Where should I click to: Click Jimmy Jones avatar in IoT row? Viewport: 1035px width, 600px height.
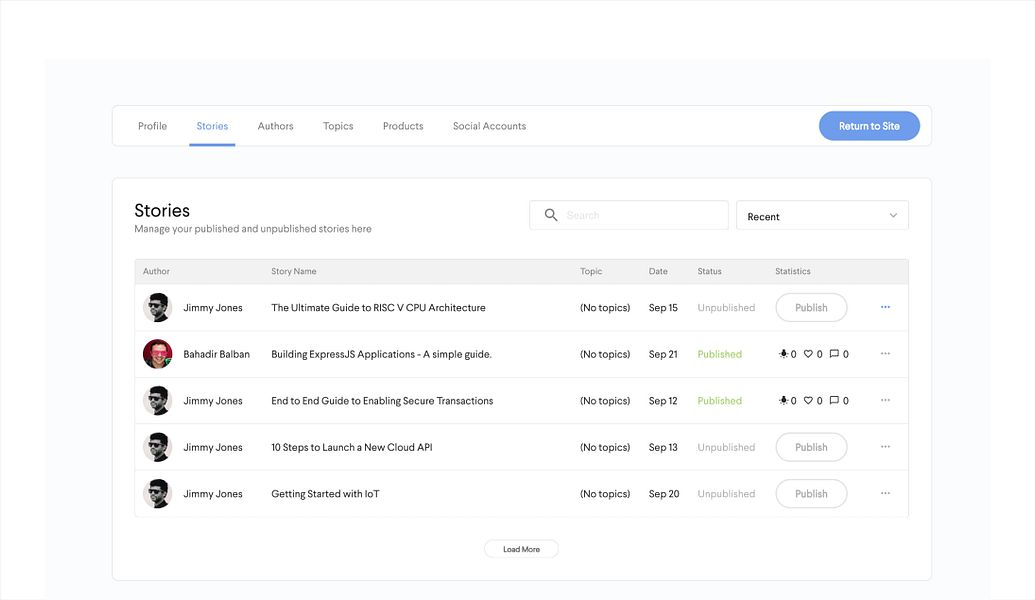158,494
